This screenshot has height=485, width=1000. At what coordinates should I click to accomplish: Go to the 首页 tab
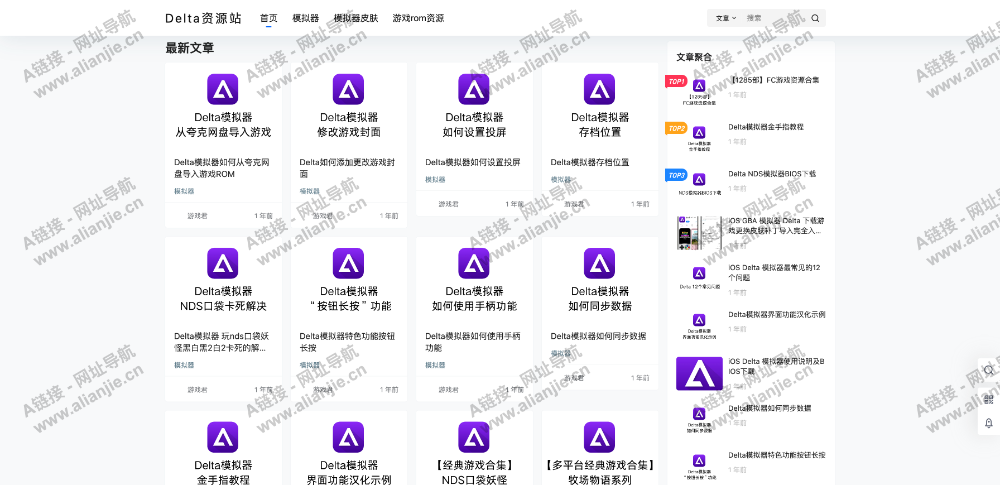(268, 19)
